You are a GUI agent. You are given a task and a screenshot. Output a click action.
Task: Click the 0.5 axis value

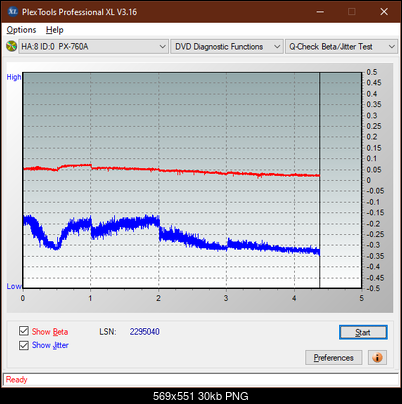(372, 72)
